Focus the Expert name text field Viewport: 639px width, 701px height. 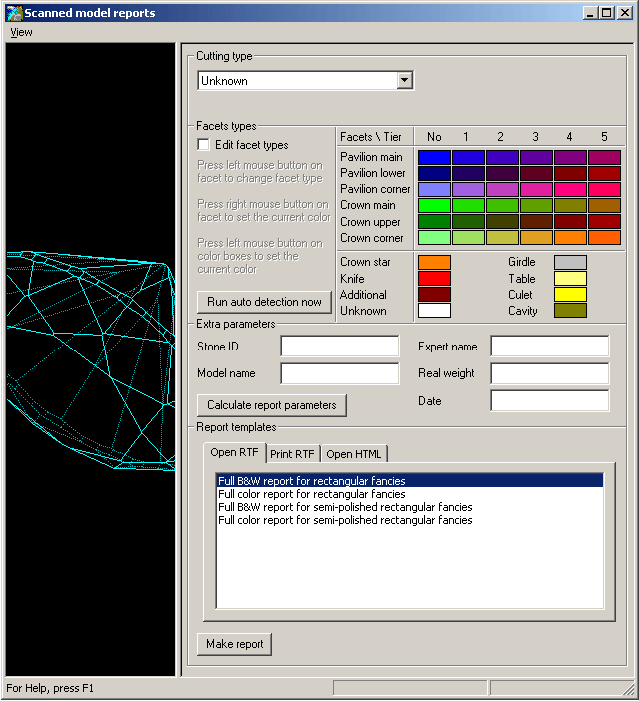(x=549, y=347)
